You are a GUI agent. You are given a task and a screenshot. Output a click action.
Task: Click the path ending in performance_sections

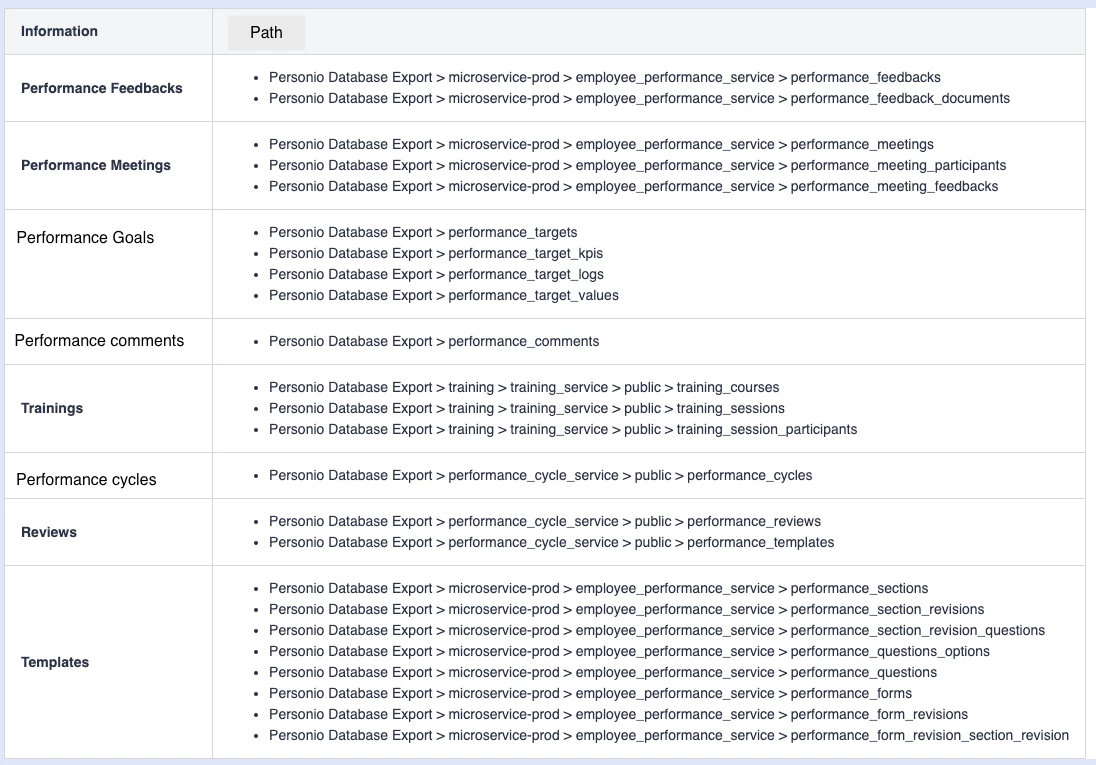tap(599, 589)
